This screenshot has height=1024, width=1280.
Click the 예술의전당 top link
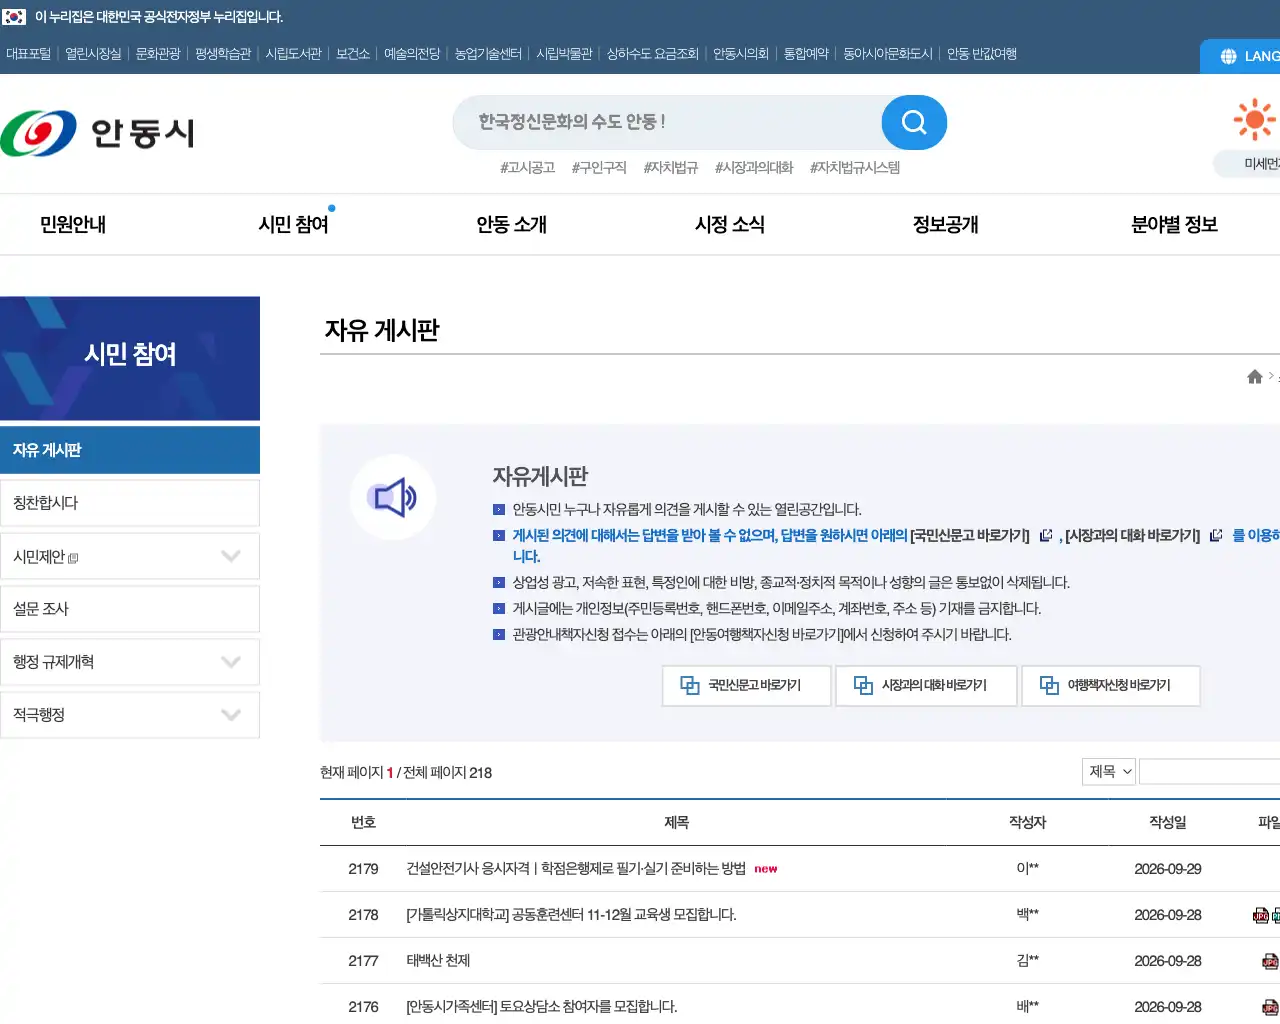tap(412, 54)
